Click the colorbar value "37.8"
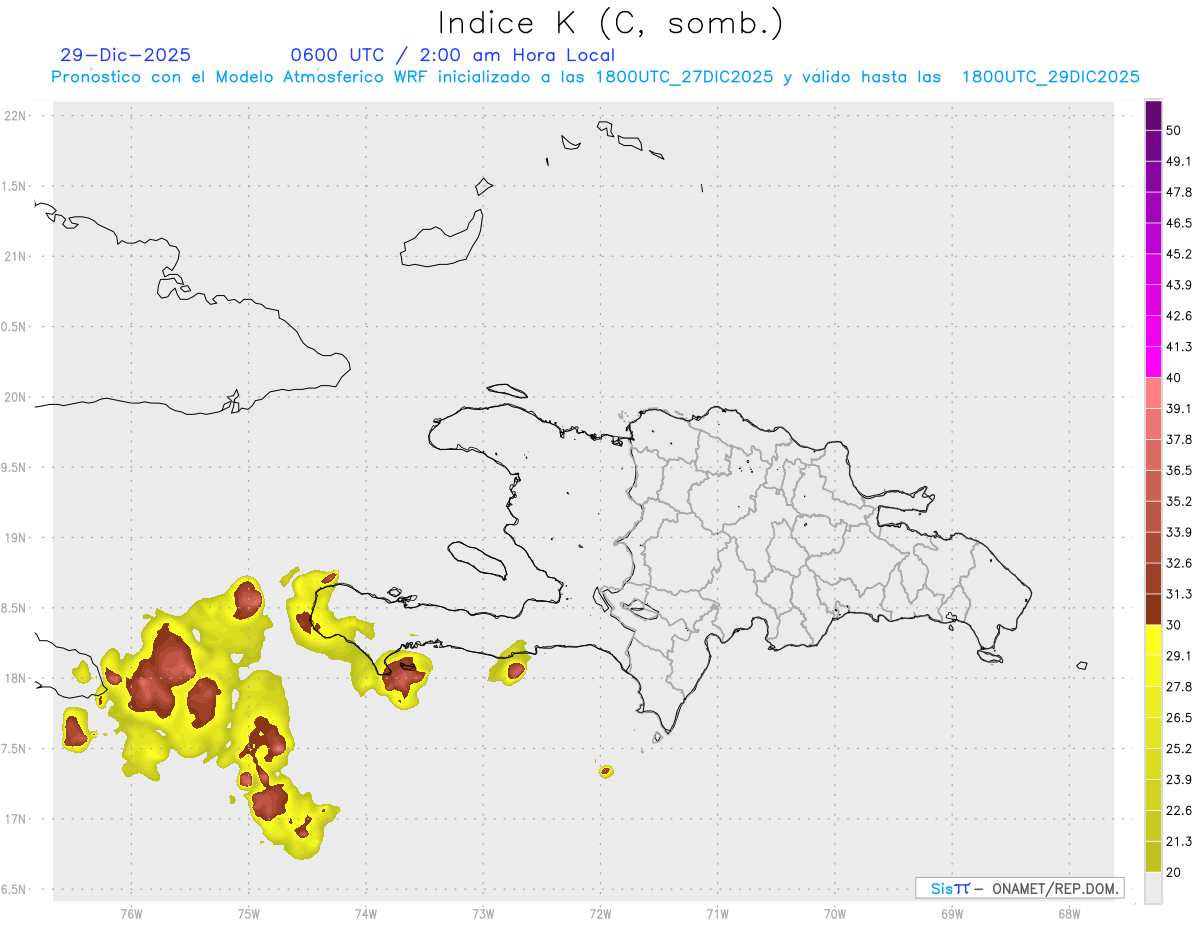 coord(1179,439)
